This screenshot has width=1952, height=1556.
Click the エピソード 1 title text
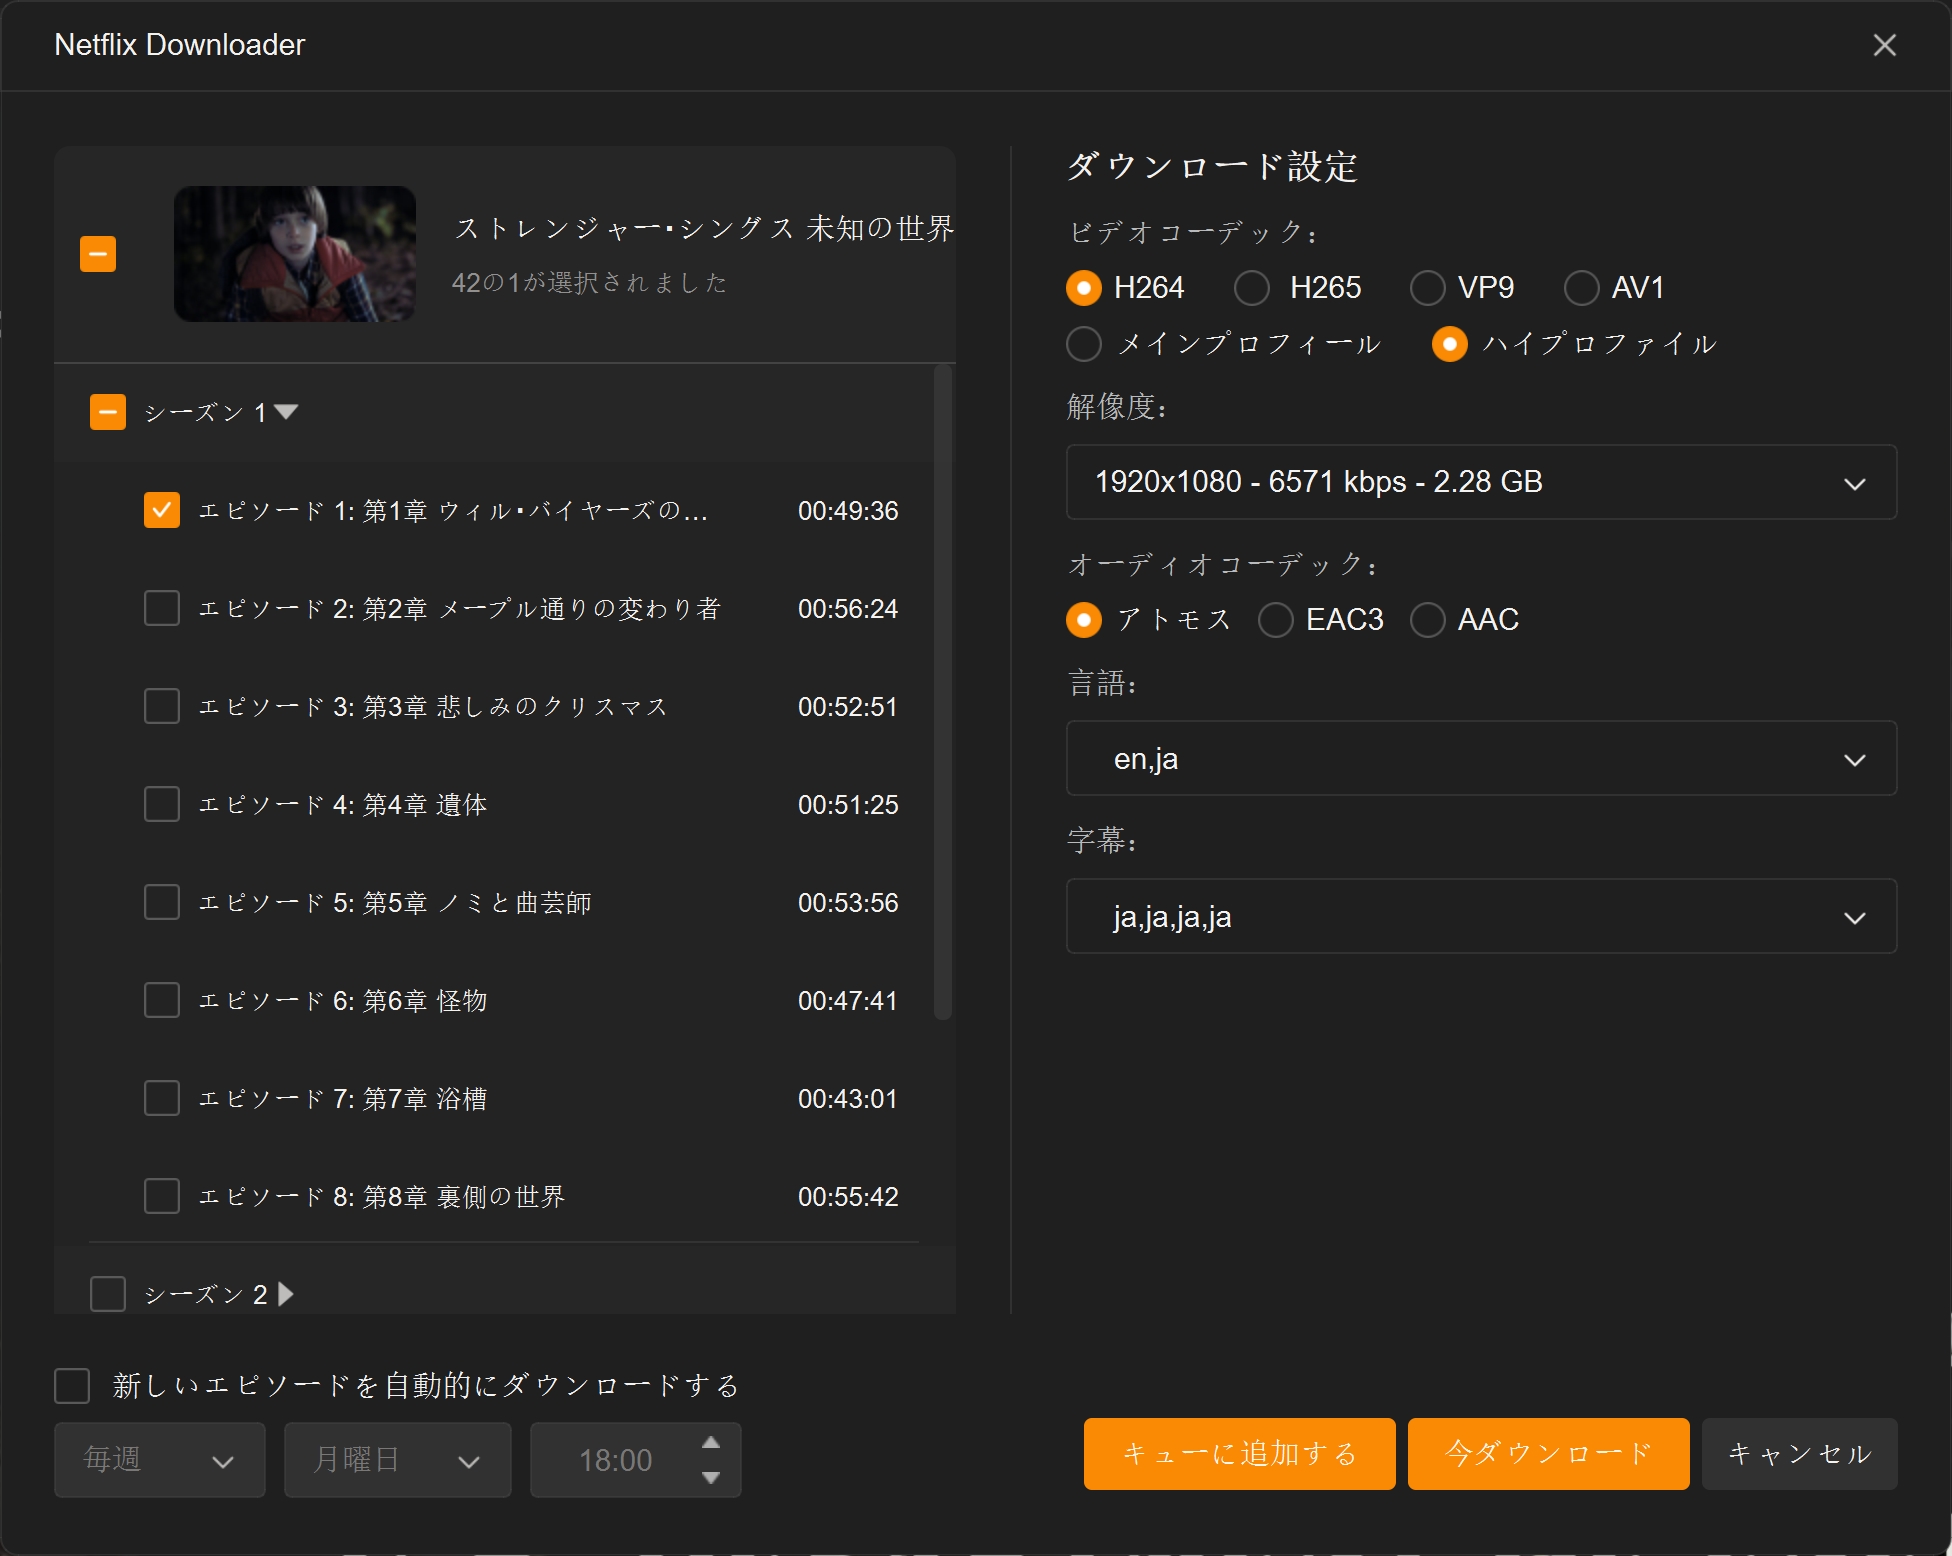click(x=453, y=511)
